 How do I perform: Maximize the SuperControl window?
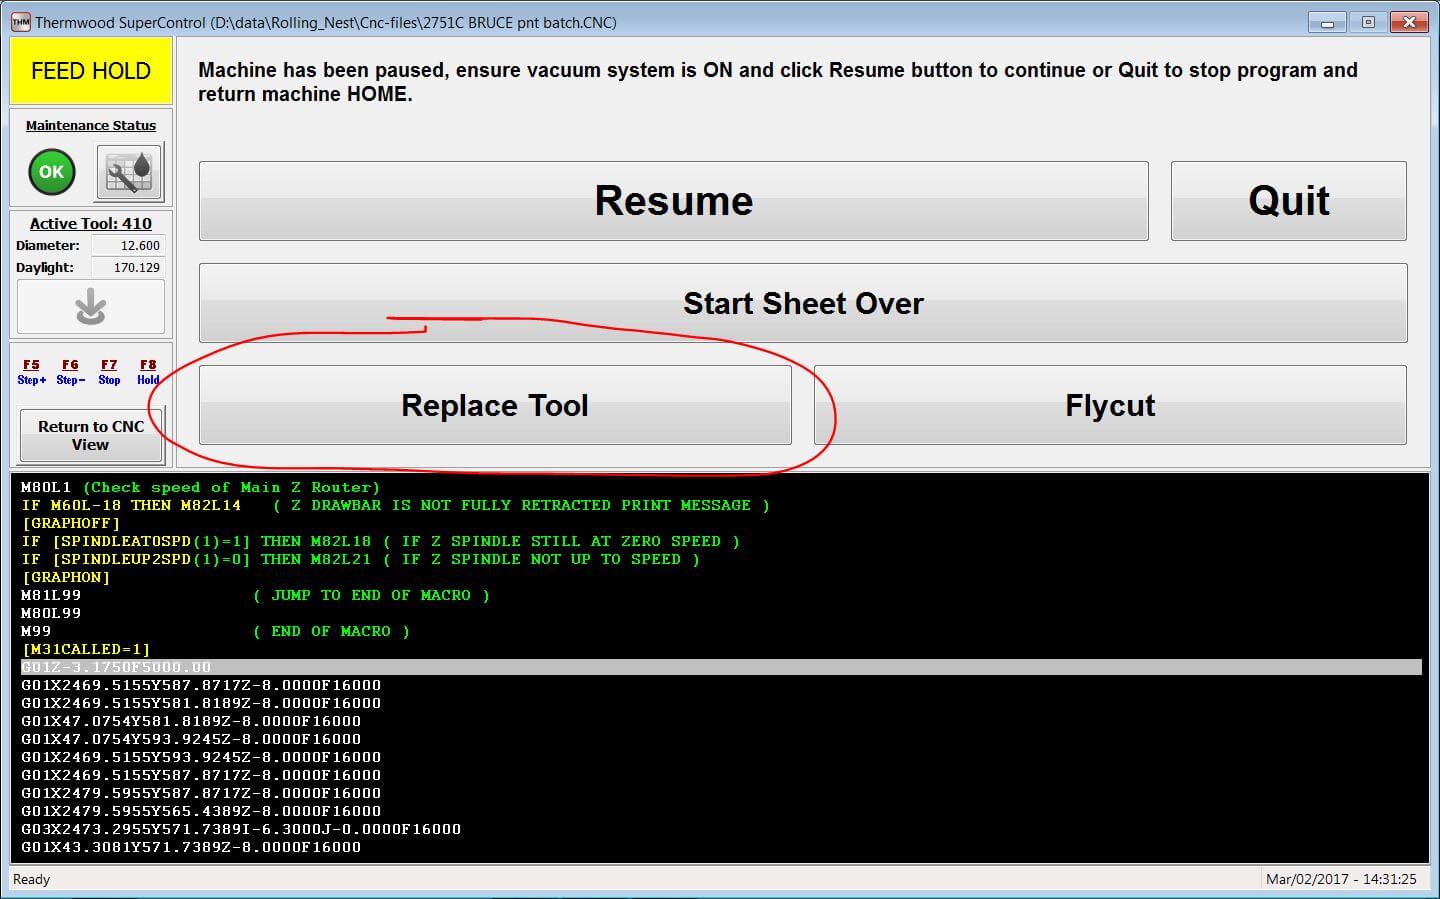pyautogui.click(x=1368, y=22)
